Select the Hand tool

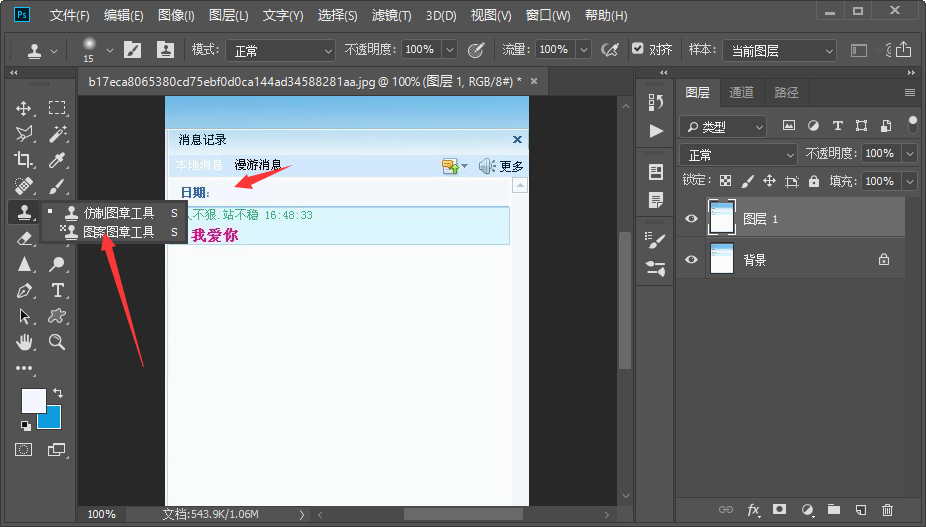click(24, 342)
